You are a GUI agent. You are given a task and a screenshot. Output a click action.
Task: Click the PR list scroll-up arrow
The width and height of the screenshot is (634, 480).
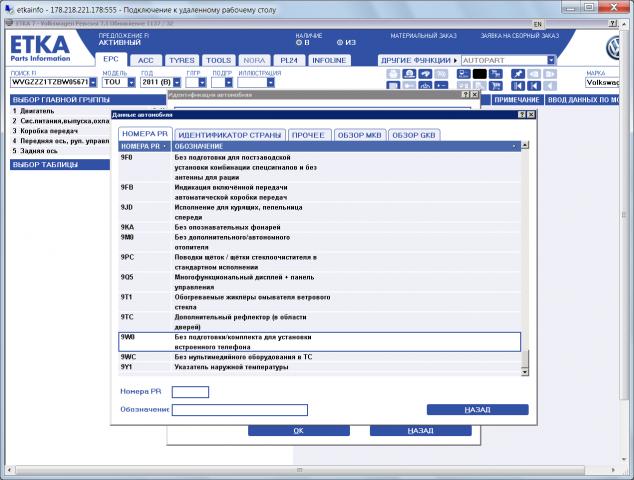pyautogui.click(x=525, y=145)
